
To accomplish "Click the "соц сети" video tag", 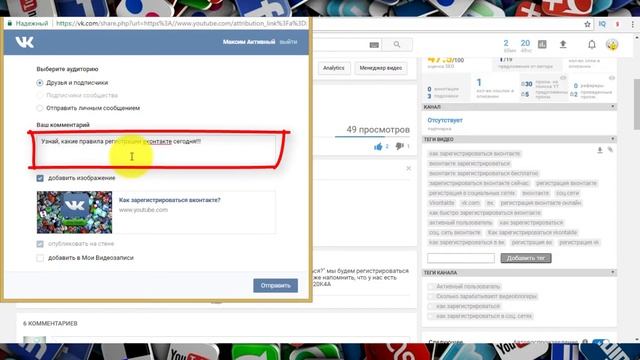I will (567, 193).
